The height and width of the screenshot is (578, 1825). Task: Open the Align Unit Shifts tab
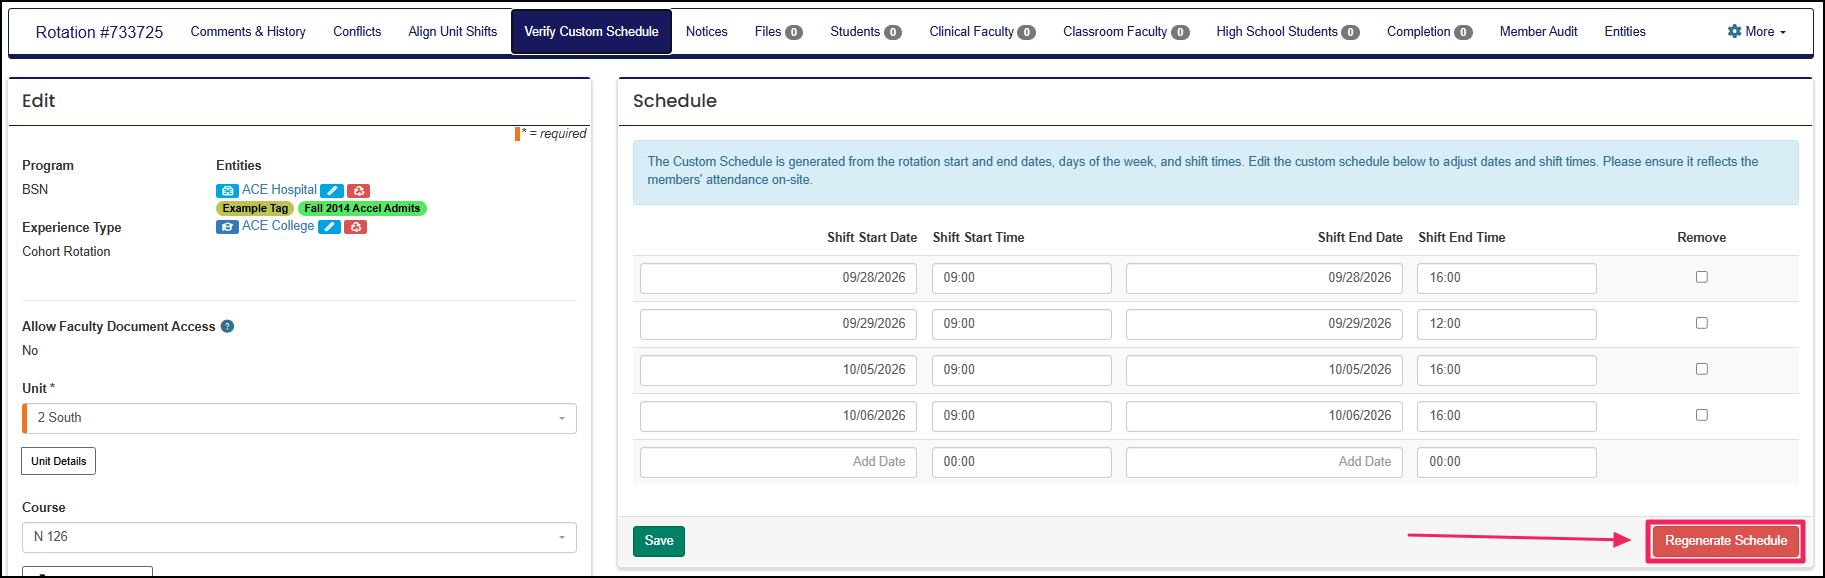pyautogui.click(x=452, y=32)
